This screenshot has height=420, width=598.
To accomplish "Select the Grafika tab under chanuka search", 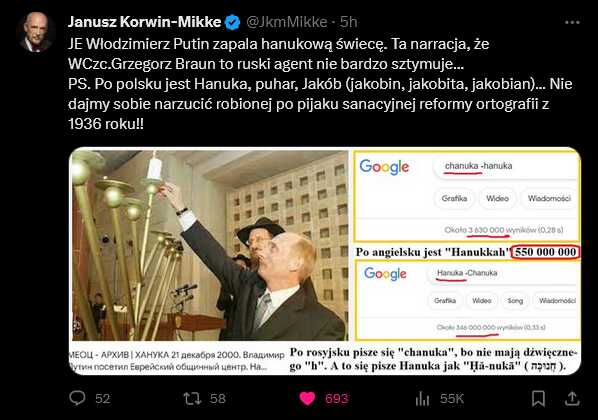I will [454, 198].
